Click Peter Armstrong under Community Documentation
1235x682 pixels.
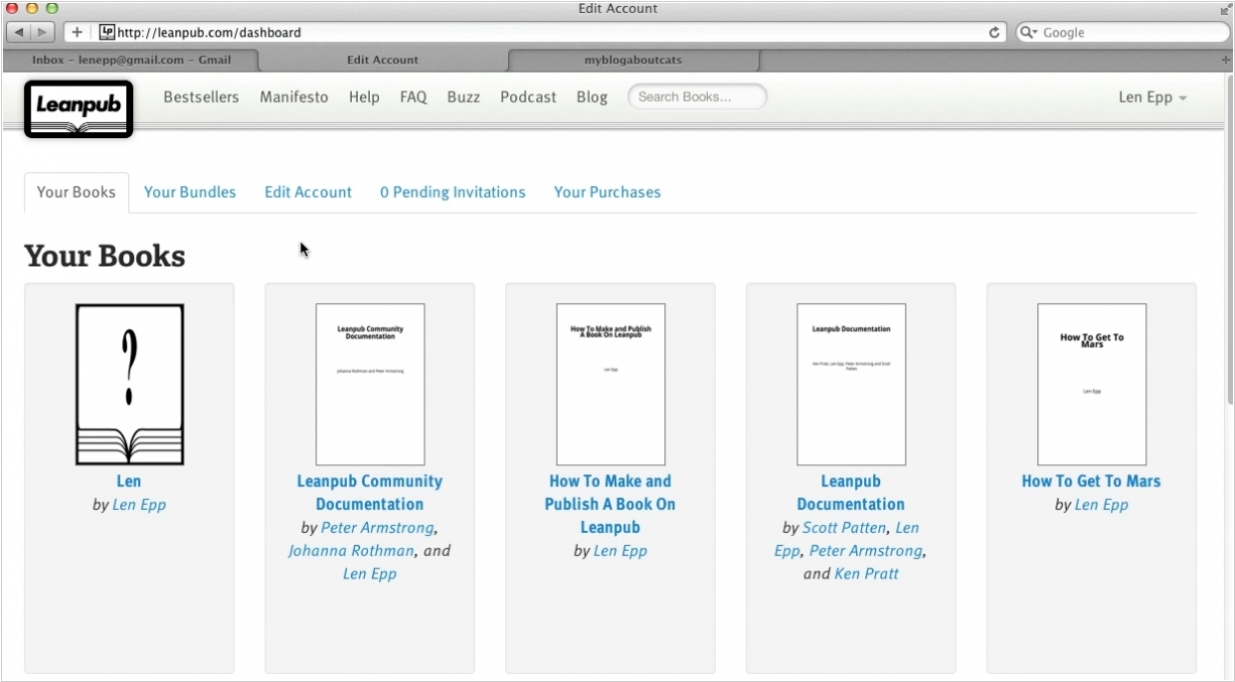(377, 528)
